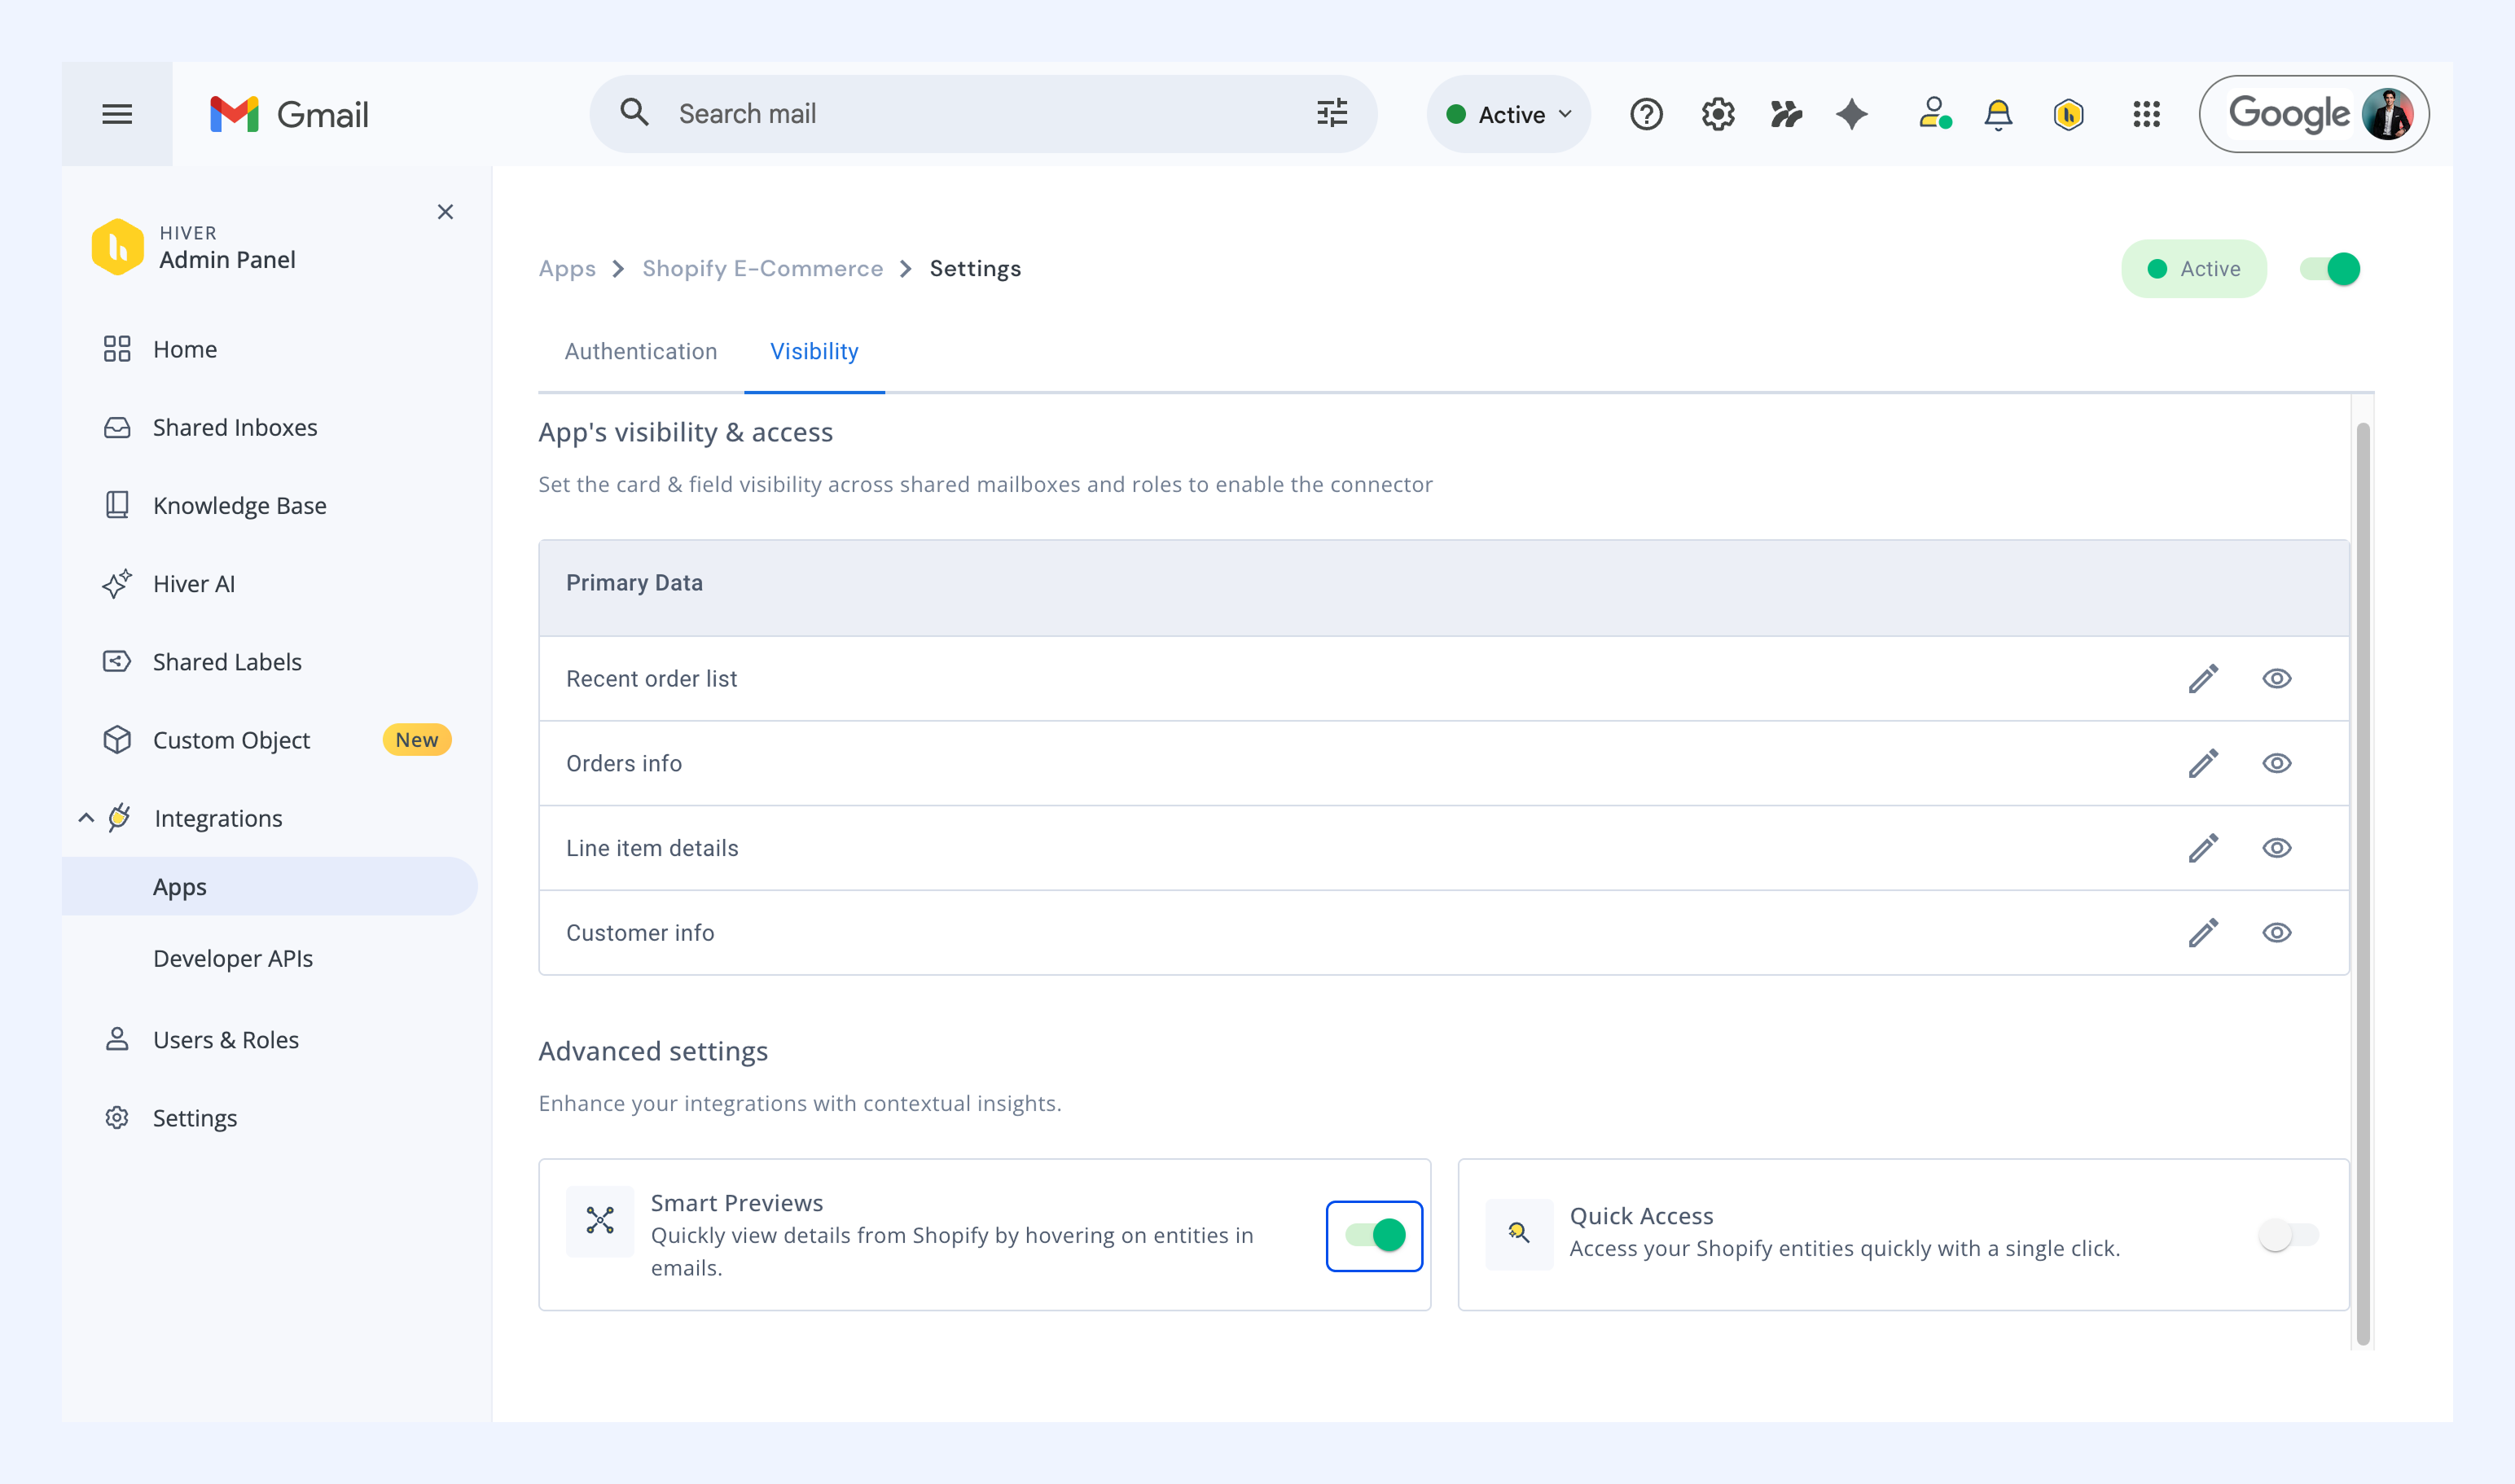Toggle visibility of Line item details

(x=2277, y=849)
